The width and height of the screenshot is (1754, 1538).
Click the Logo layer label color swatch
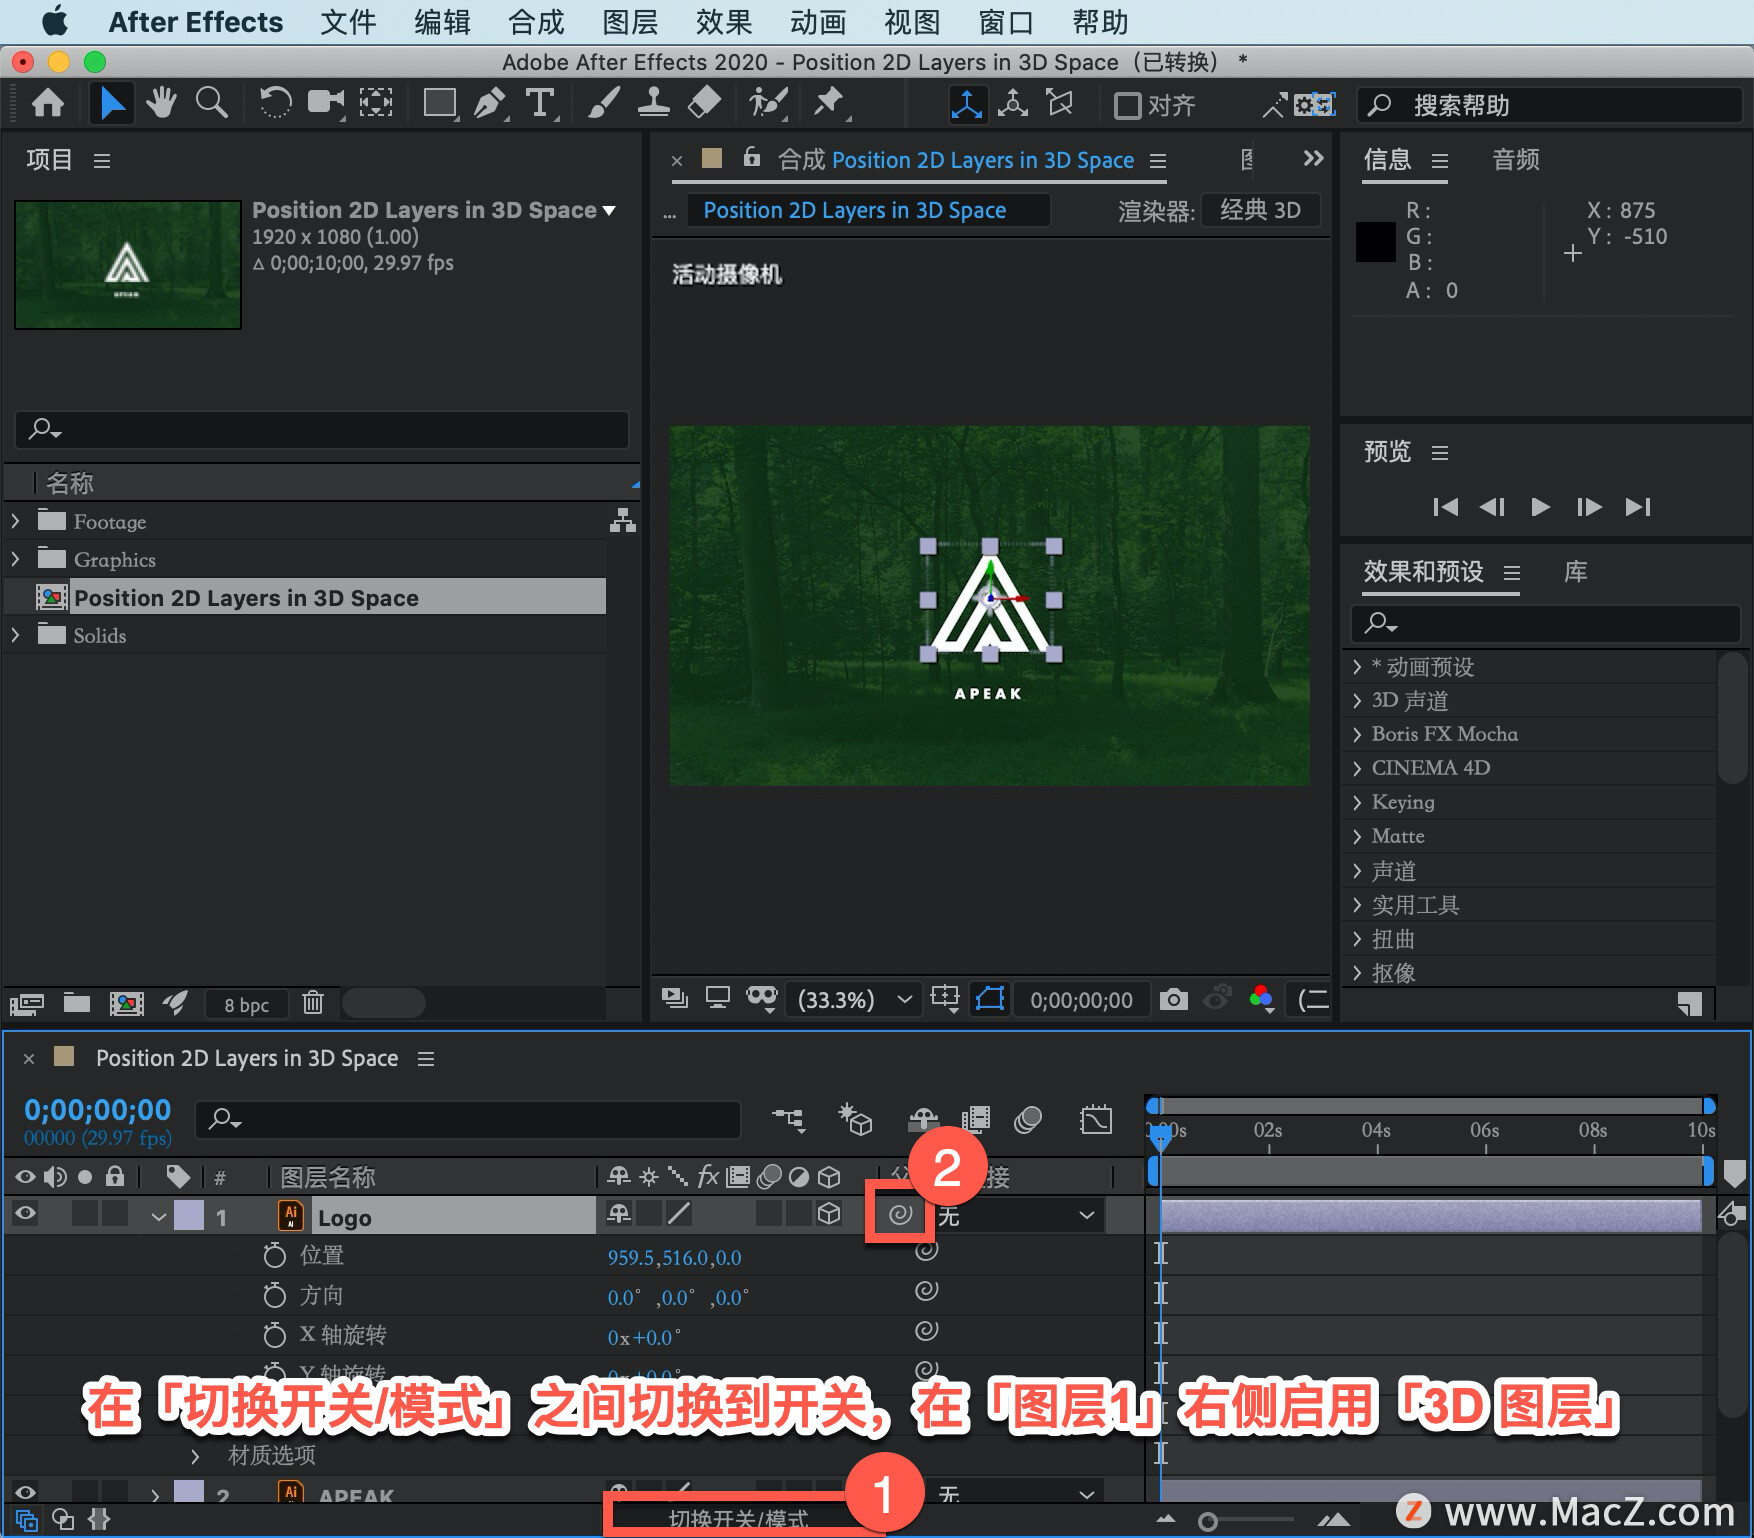(189, 1215)
